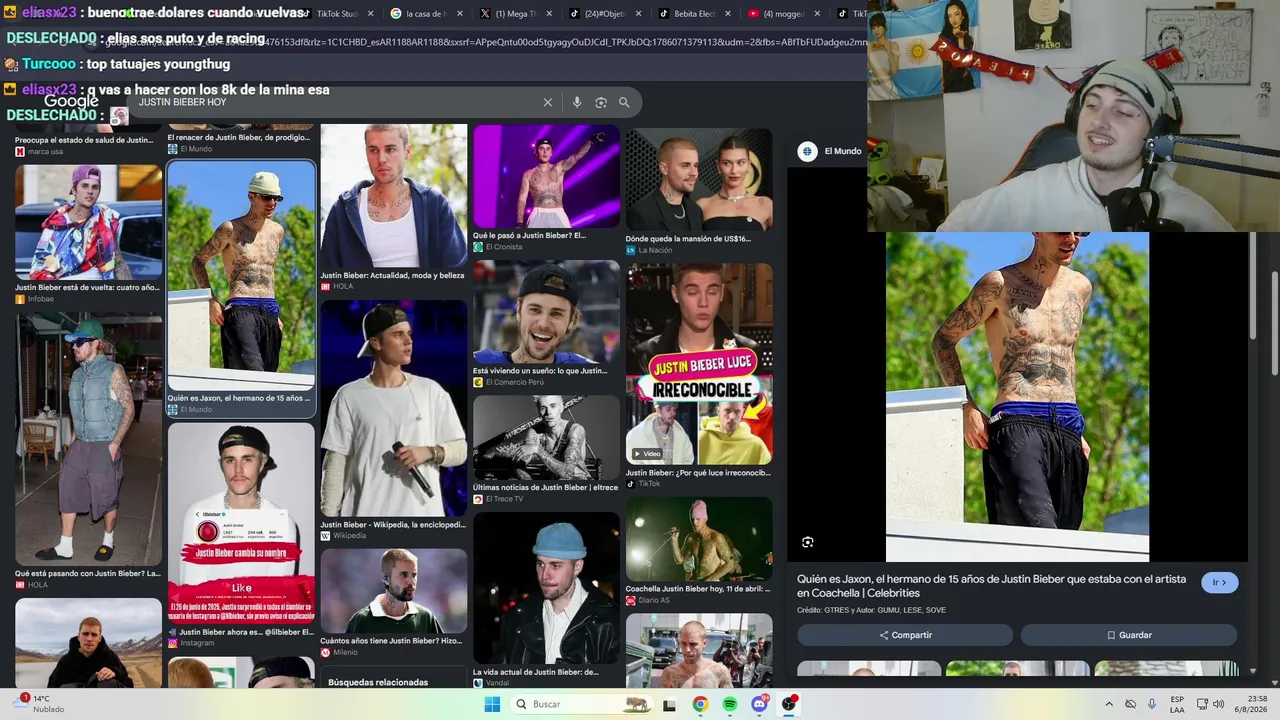Screen dimensions: 1280x720
Task: Click the 'Búsquedas relacionadas' heading
Action: coord(378,682)
